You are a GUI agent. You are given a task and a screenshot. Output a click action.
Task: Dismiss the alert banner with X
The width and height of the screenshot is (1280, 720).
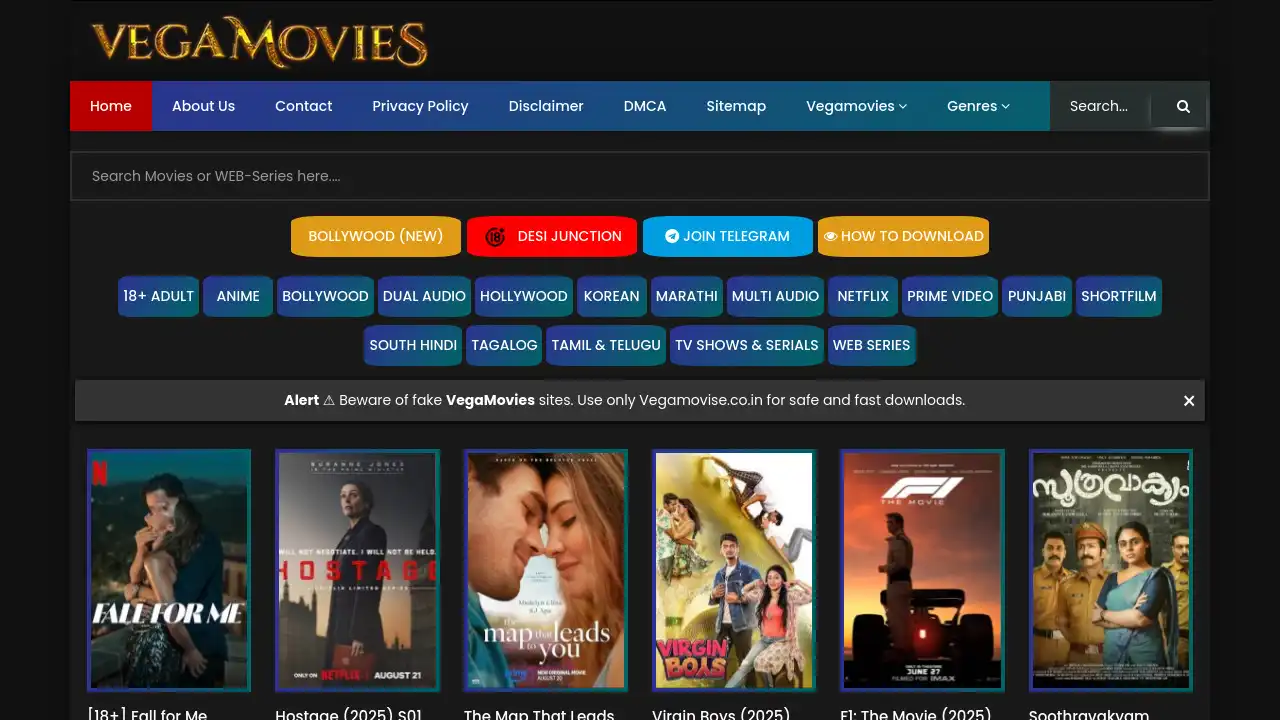click(x=1189, y=401)
